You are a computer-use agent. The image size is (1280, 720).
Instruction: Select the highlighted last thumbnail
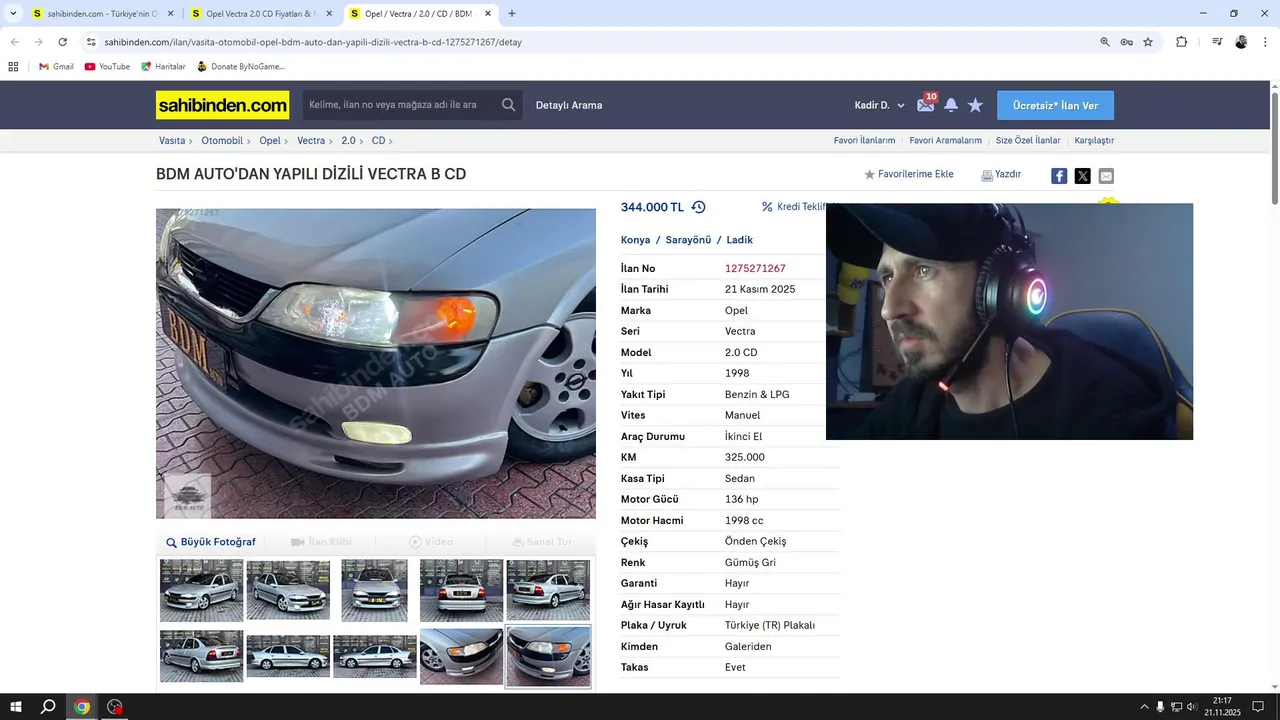pos(548,657)
